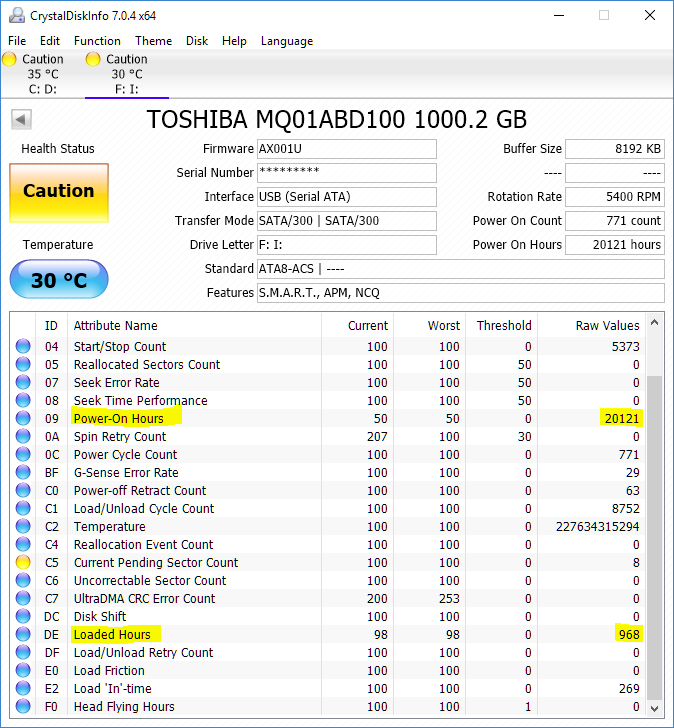Click the status circle for Uncorrectable Sector Count
The width and height of the screenshot is (674, 728).
pos(23,580)
